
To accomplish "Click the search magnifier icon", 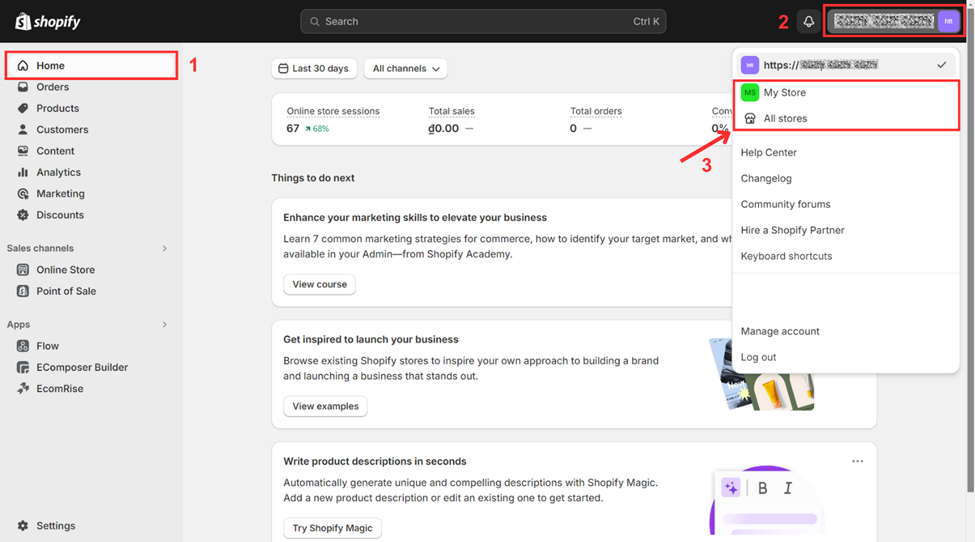I will click(x=315, y=22).
